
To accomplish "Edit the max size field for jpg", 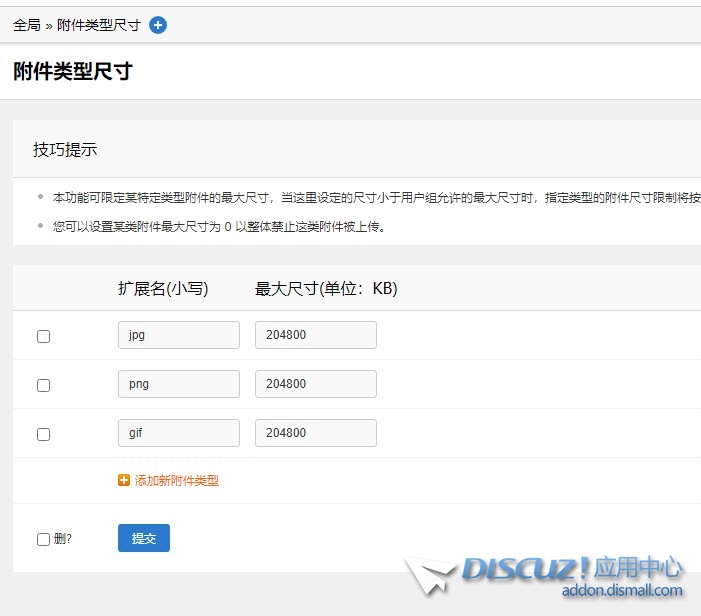I will click(x=315, y=335).
